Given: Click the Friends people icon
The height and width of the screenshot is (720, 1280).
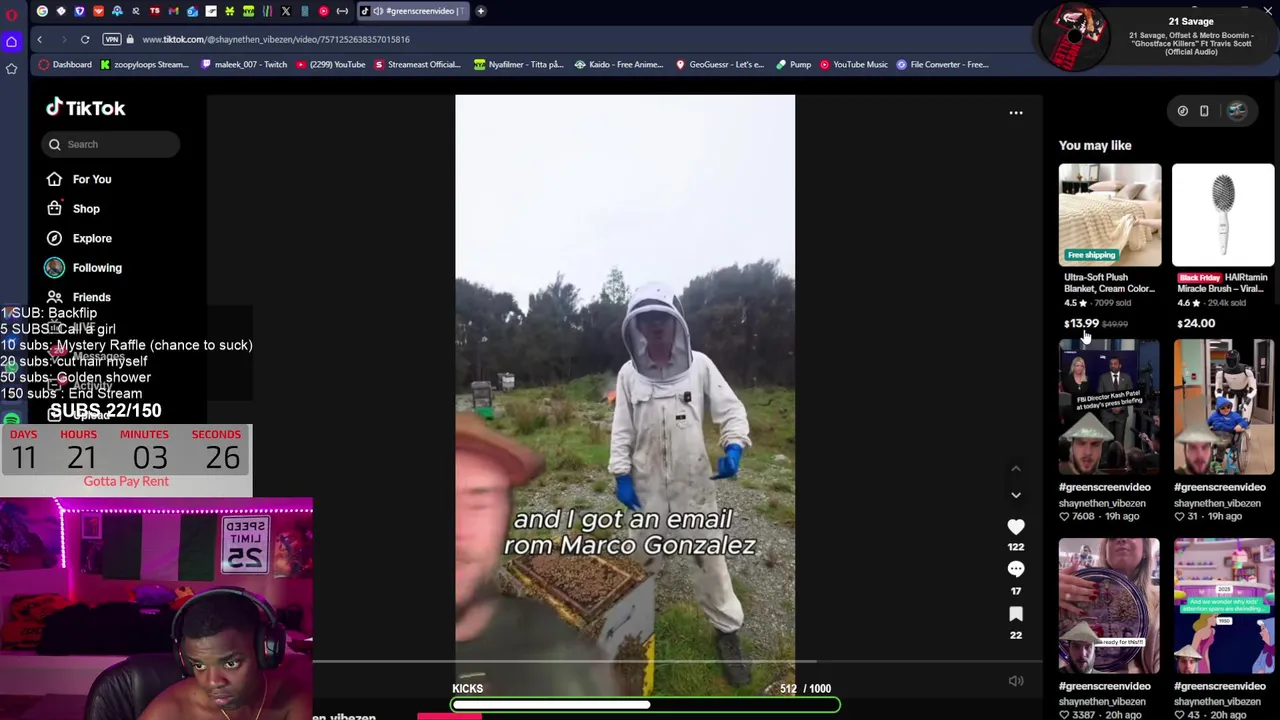Looking at the screenshot, I should [54, 297].
